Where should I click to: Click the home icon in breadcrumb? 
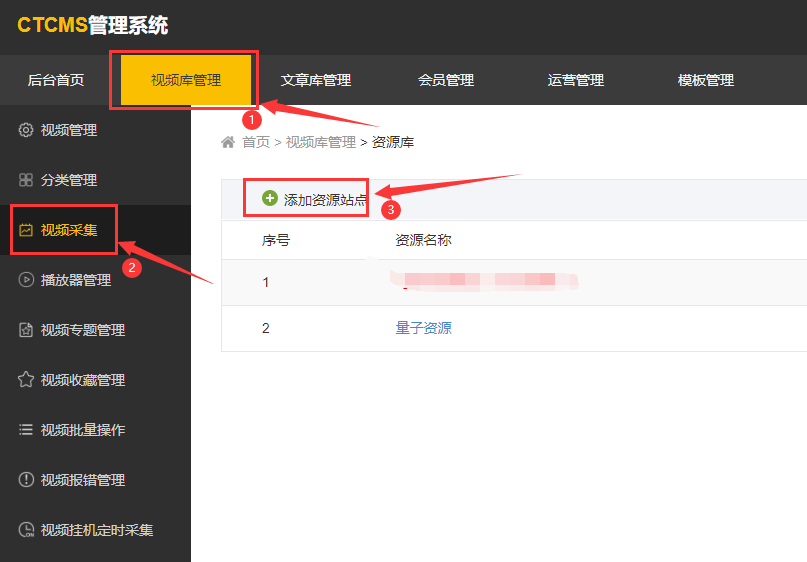tap(228, 142)
